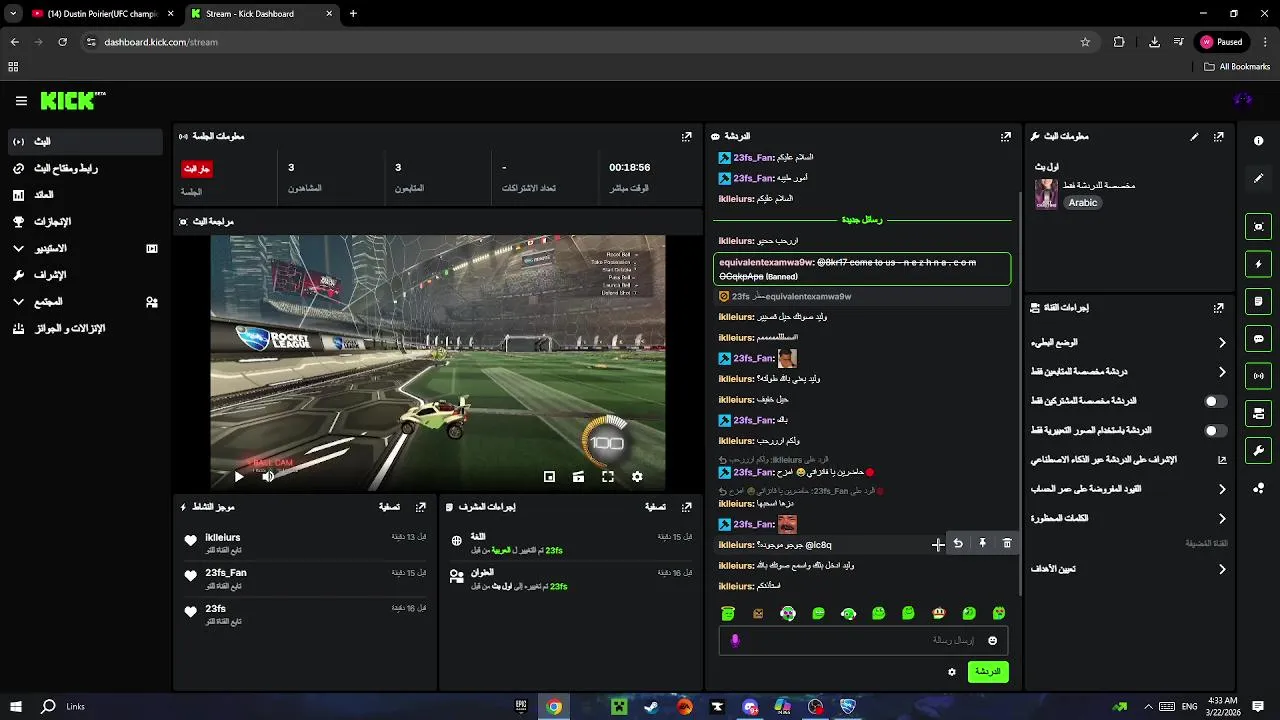Toggle theater mode in stream preview
This screenshot has height=720, width=1280.
(x=578, y=477)
